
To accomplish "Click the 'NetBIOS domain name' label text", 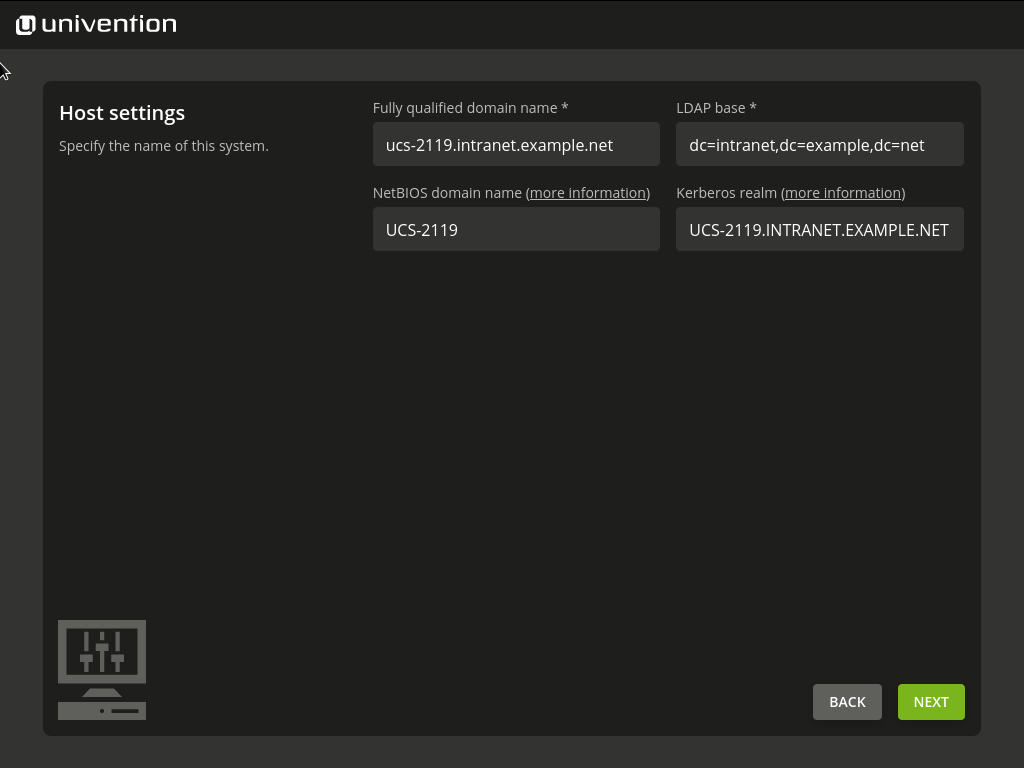I will (447, 193).
